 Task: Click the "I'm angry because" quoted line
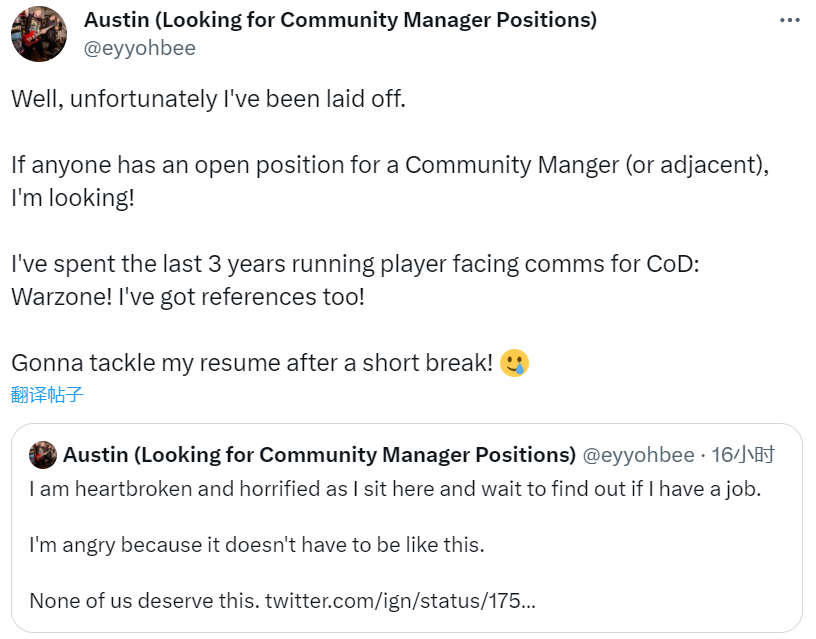pyautogui.click(x=256, y=545)
